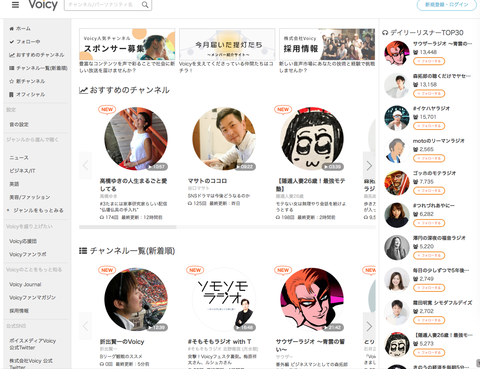Open the hamburger menu icon
Viewport: 480px width, 369px height.
pyautogui.click(x=15, y=5)
